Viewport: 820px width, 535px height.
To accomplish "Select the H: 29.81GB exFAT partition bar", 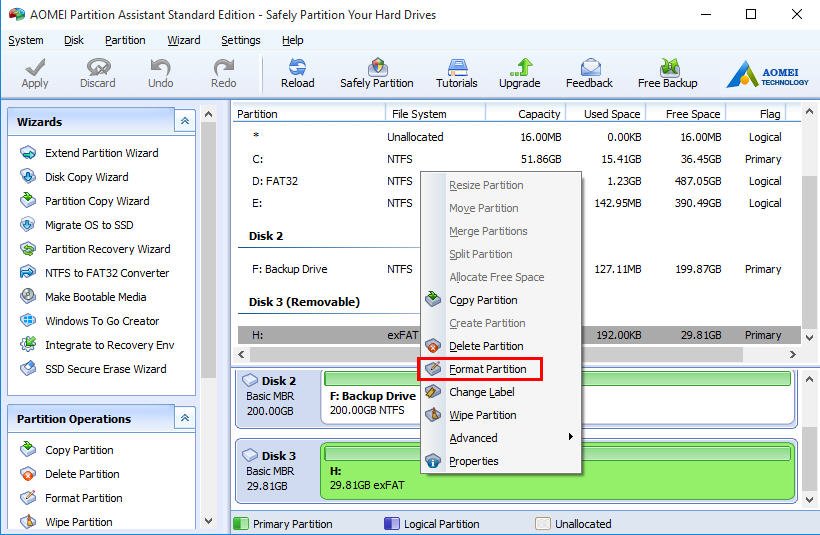I will coord(557,471).
